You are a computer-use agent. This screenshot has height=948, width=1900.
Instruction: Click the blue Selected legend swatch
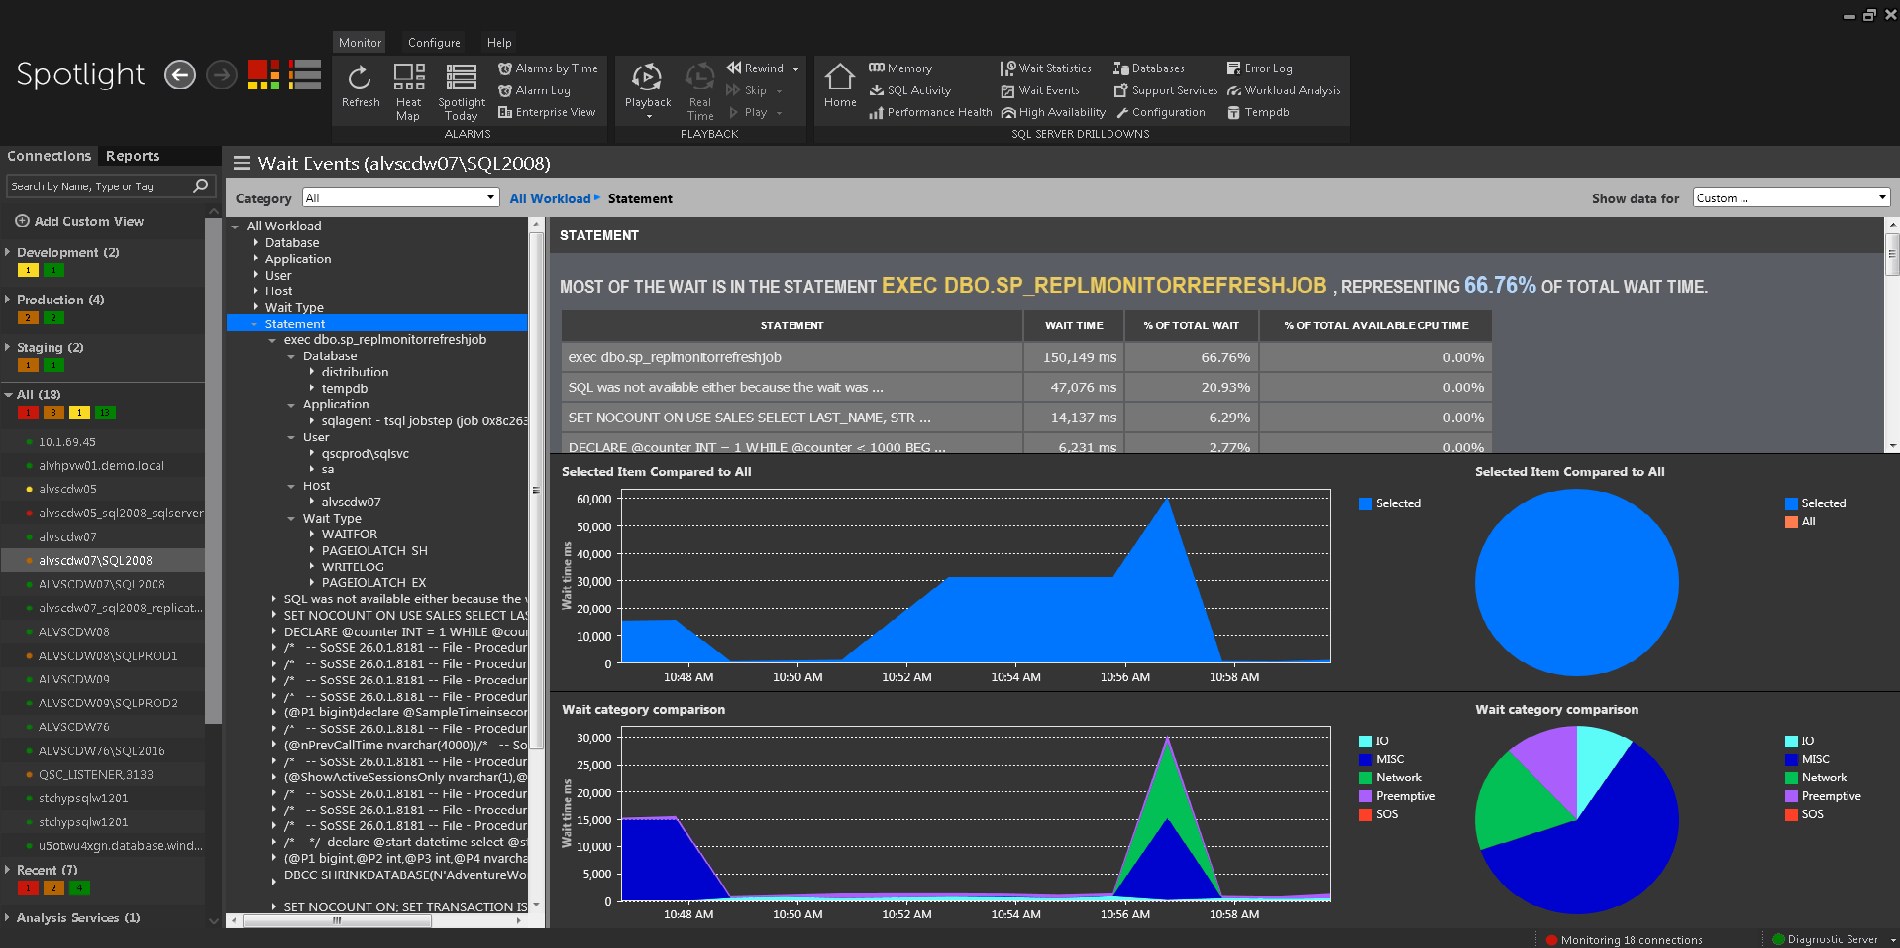coord(1365,504)
